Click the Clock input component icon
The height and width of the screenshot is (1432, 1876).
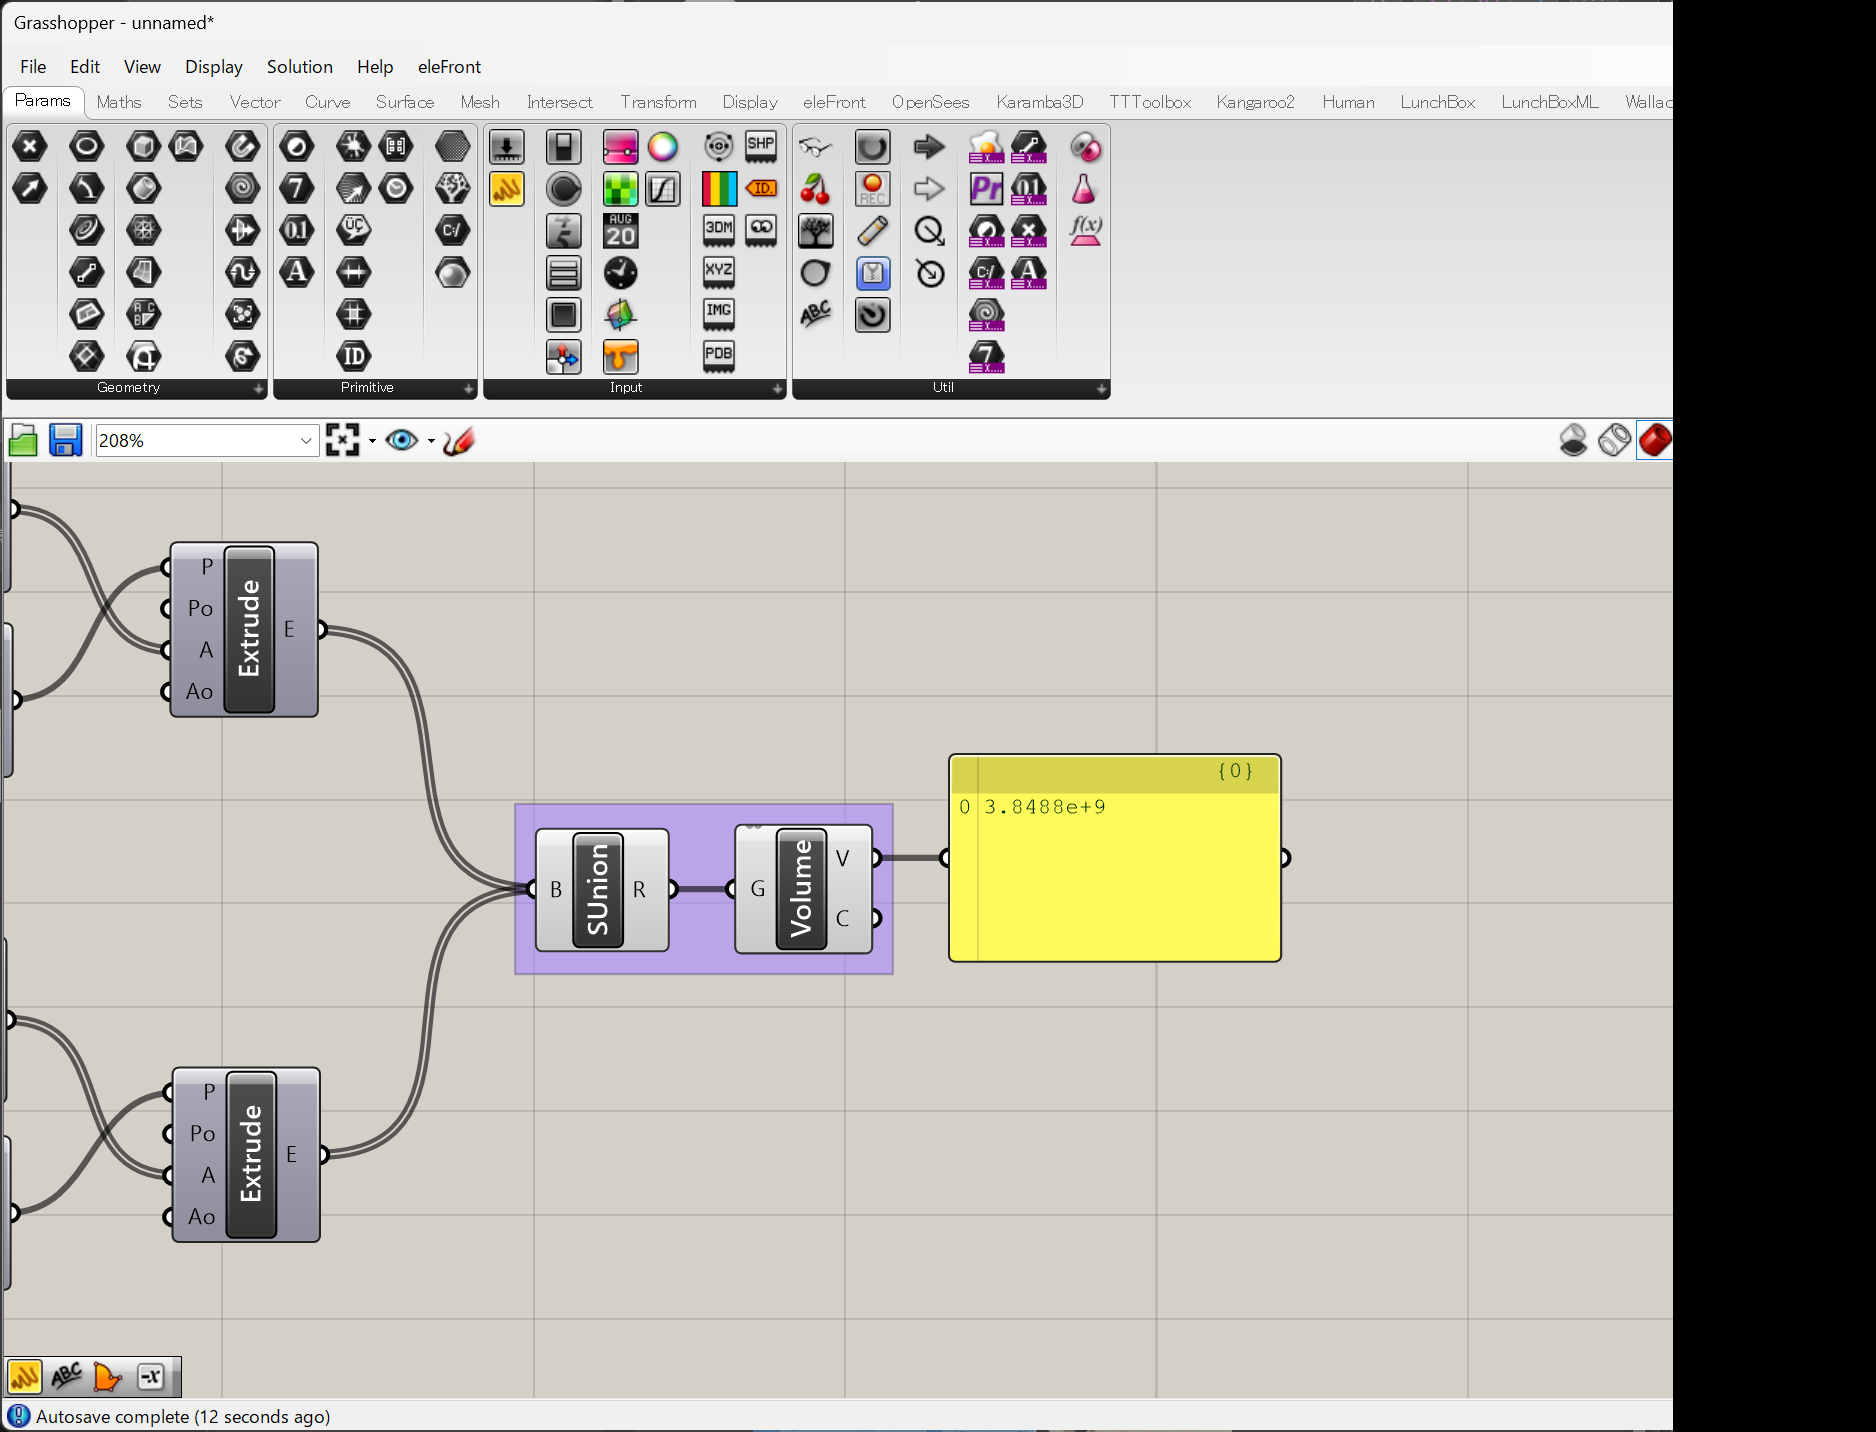620,273
